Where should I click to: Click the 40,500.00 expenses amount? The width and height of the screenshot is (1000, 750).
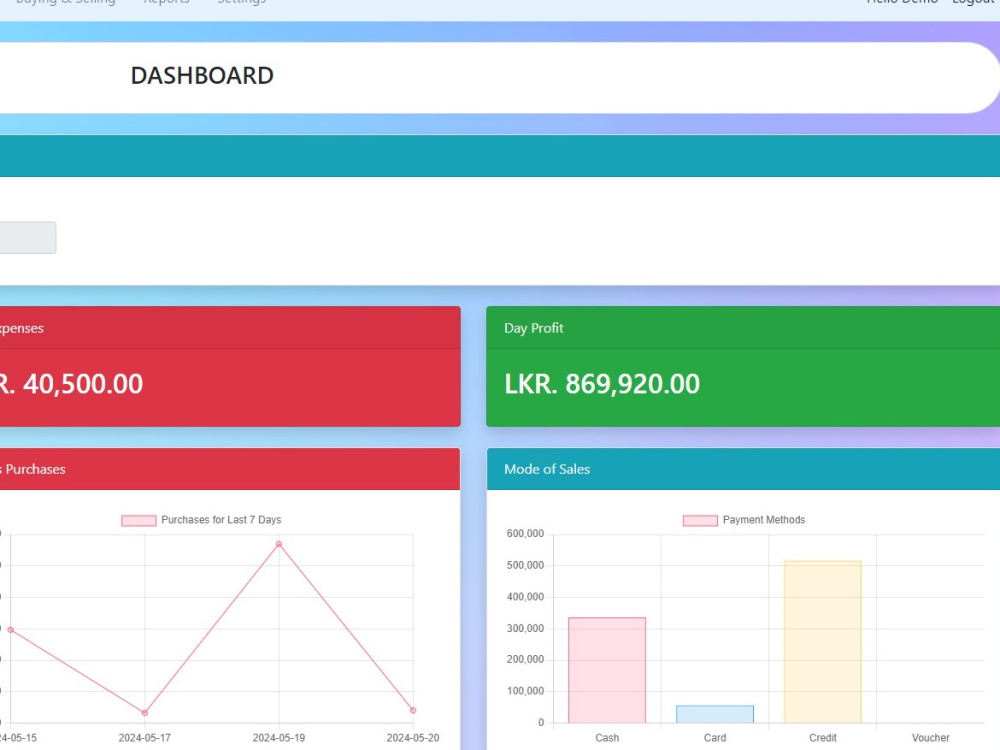click(x=83, y=384)
